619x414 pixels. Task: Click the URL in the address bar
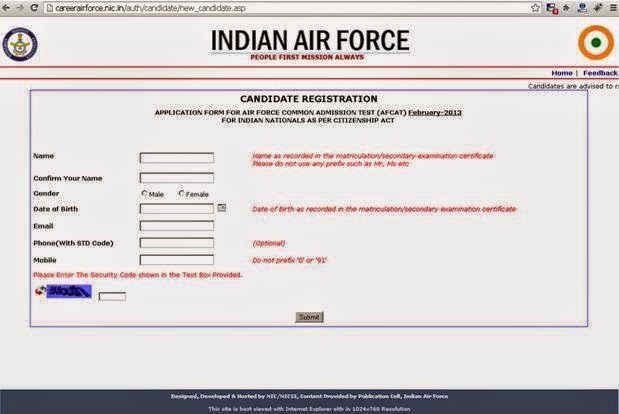(150, 8)
